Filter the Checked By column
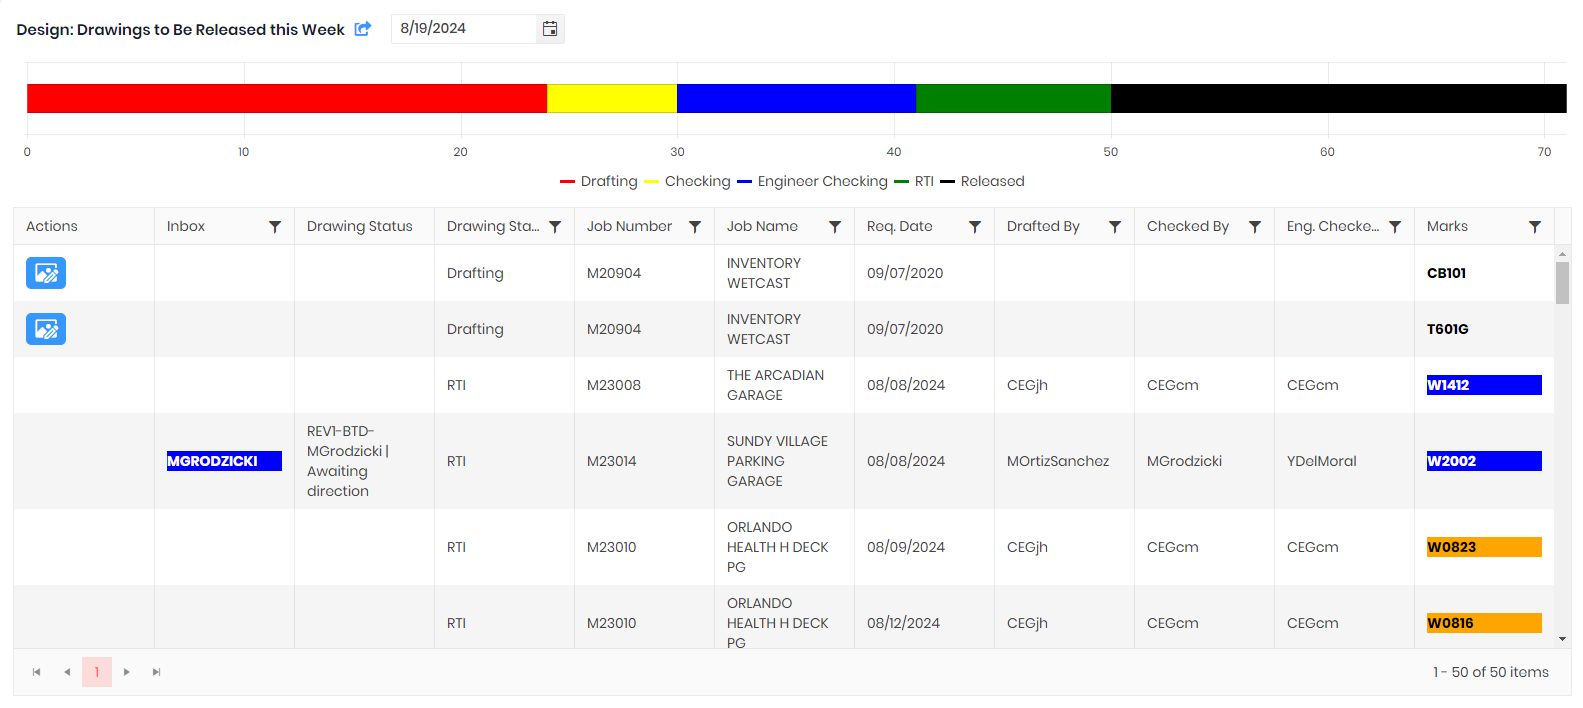Viewport: 1583px width, 708px height. point(1255,227)
